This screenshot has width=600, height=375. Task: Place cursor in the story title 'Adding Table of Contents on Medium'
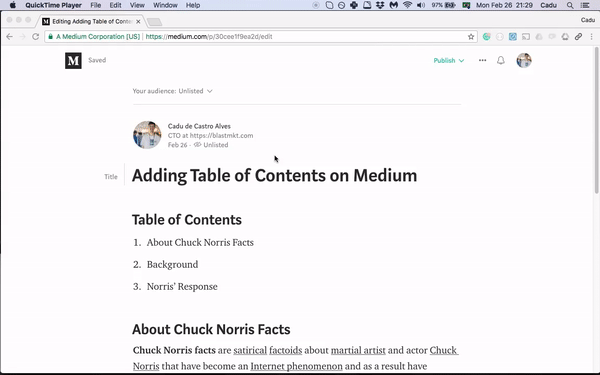click(x=274, y=176)
